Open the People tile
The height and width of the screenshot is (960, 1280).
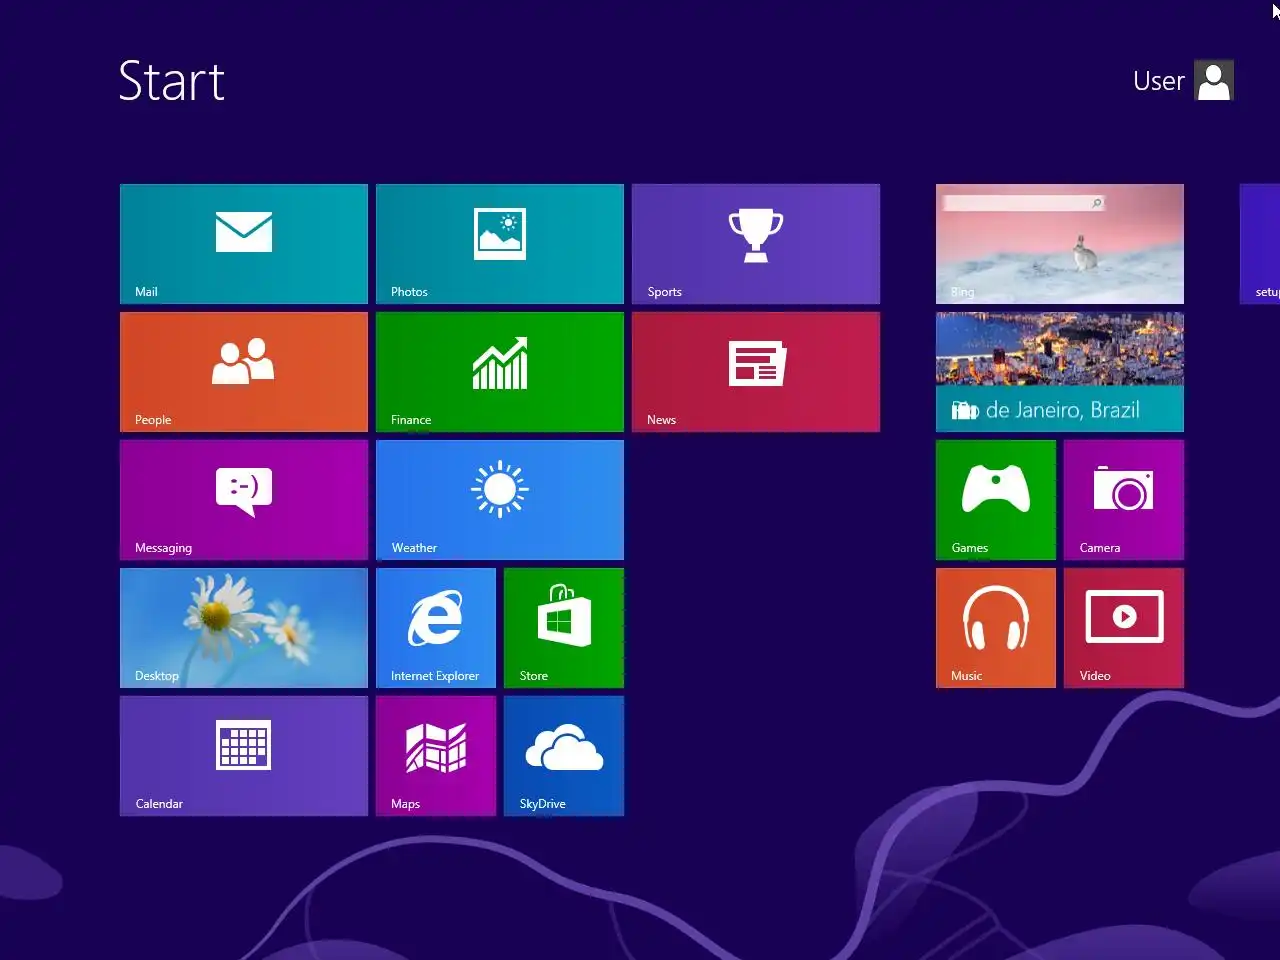244,372
